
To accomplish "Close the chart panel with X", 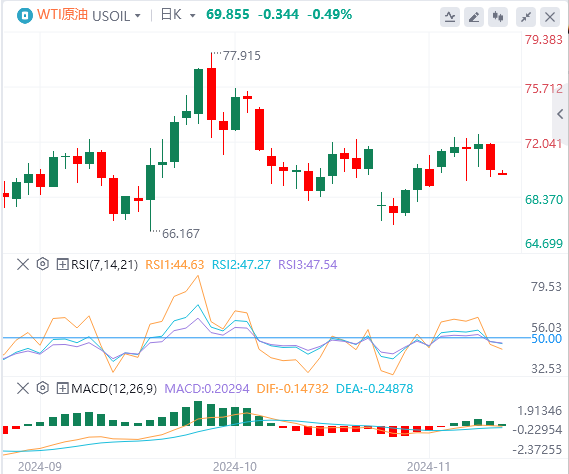I will tap(550, 17).
